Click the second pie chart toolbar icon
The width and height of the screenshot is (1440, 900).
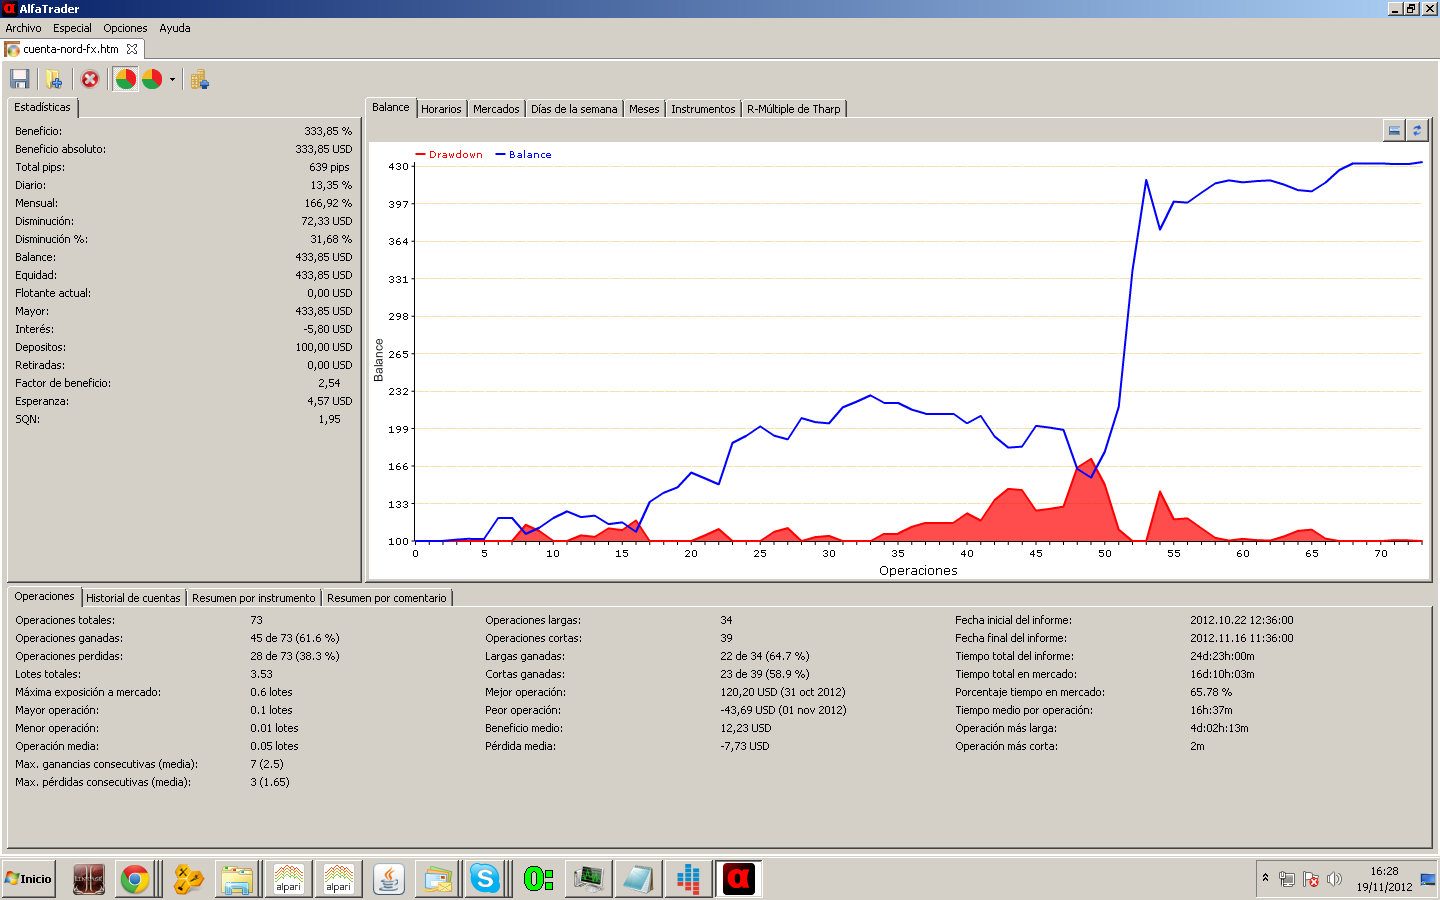pos(152,79)
